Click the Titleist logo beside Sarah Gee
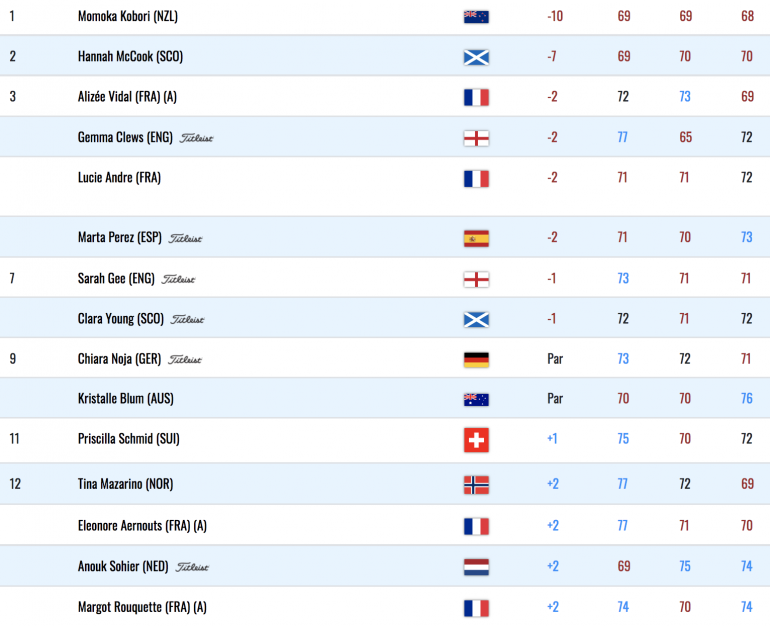Viewport: 770px width, 626px height. pos(178,279)
